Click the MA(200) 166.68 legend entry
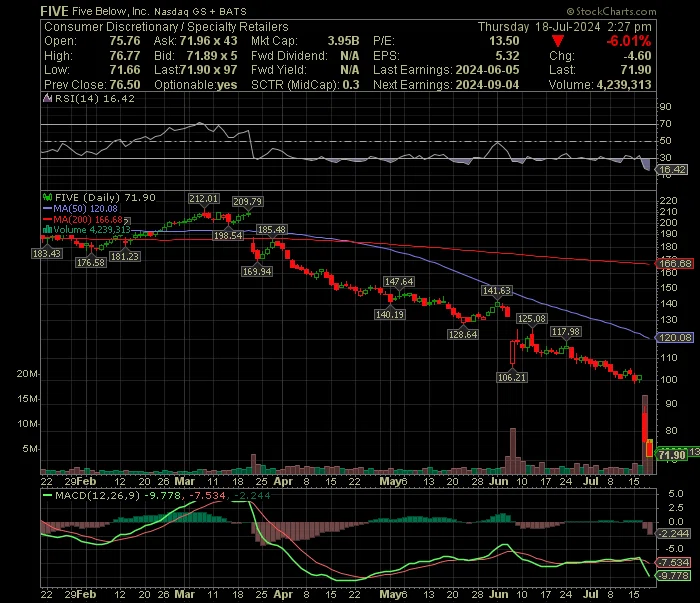 [x=83, y=220]
